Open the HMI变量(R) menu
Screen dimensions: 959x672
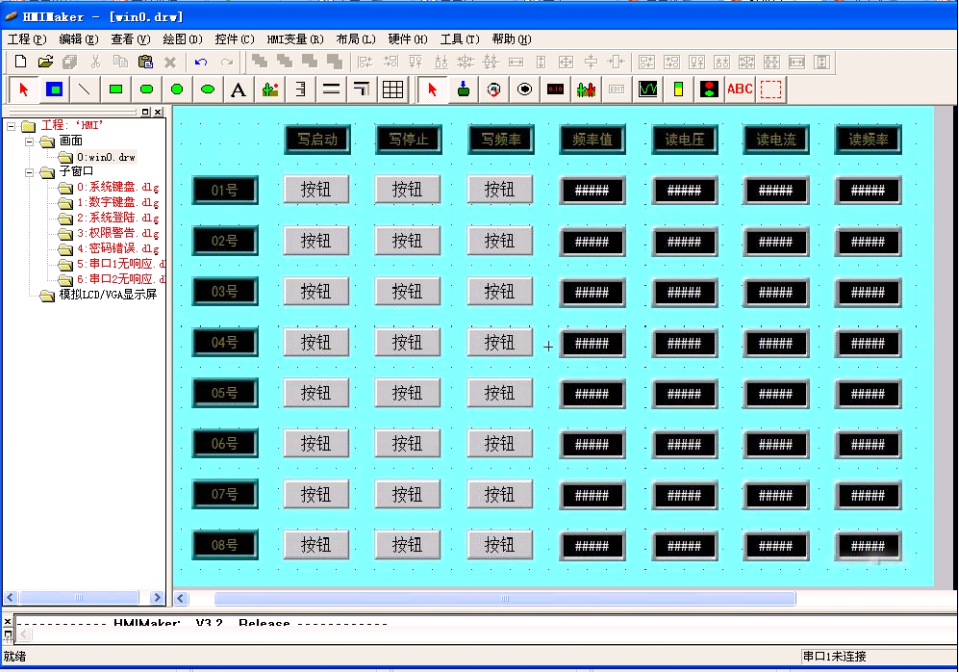point(294,39)
